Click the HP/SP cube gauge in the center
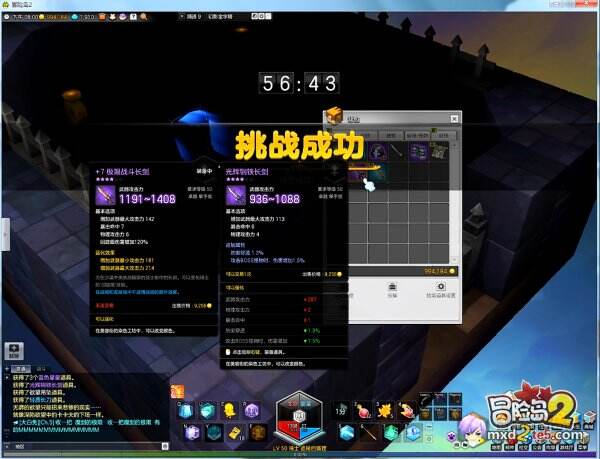 pos(299,418)
